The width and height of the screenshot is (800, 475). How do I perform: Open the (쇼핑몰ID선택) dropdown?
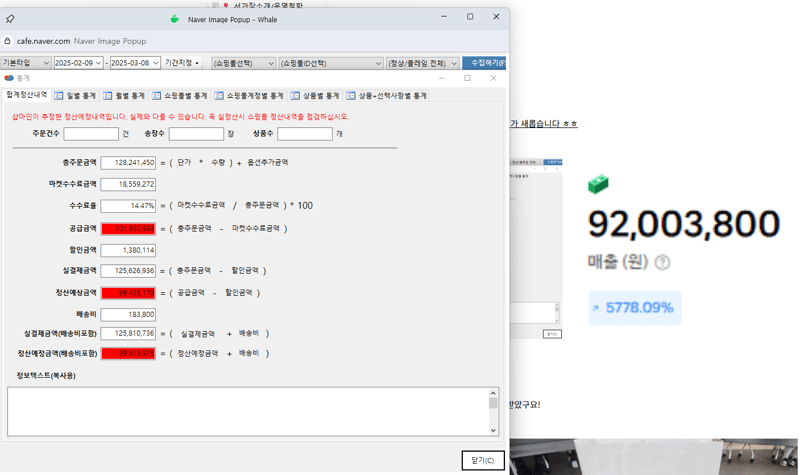coord(331,63)
